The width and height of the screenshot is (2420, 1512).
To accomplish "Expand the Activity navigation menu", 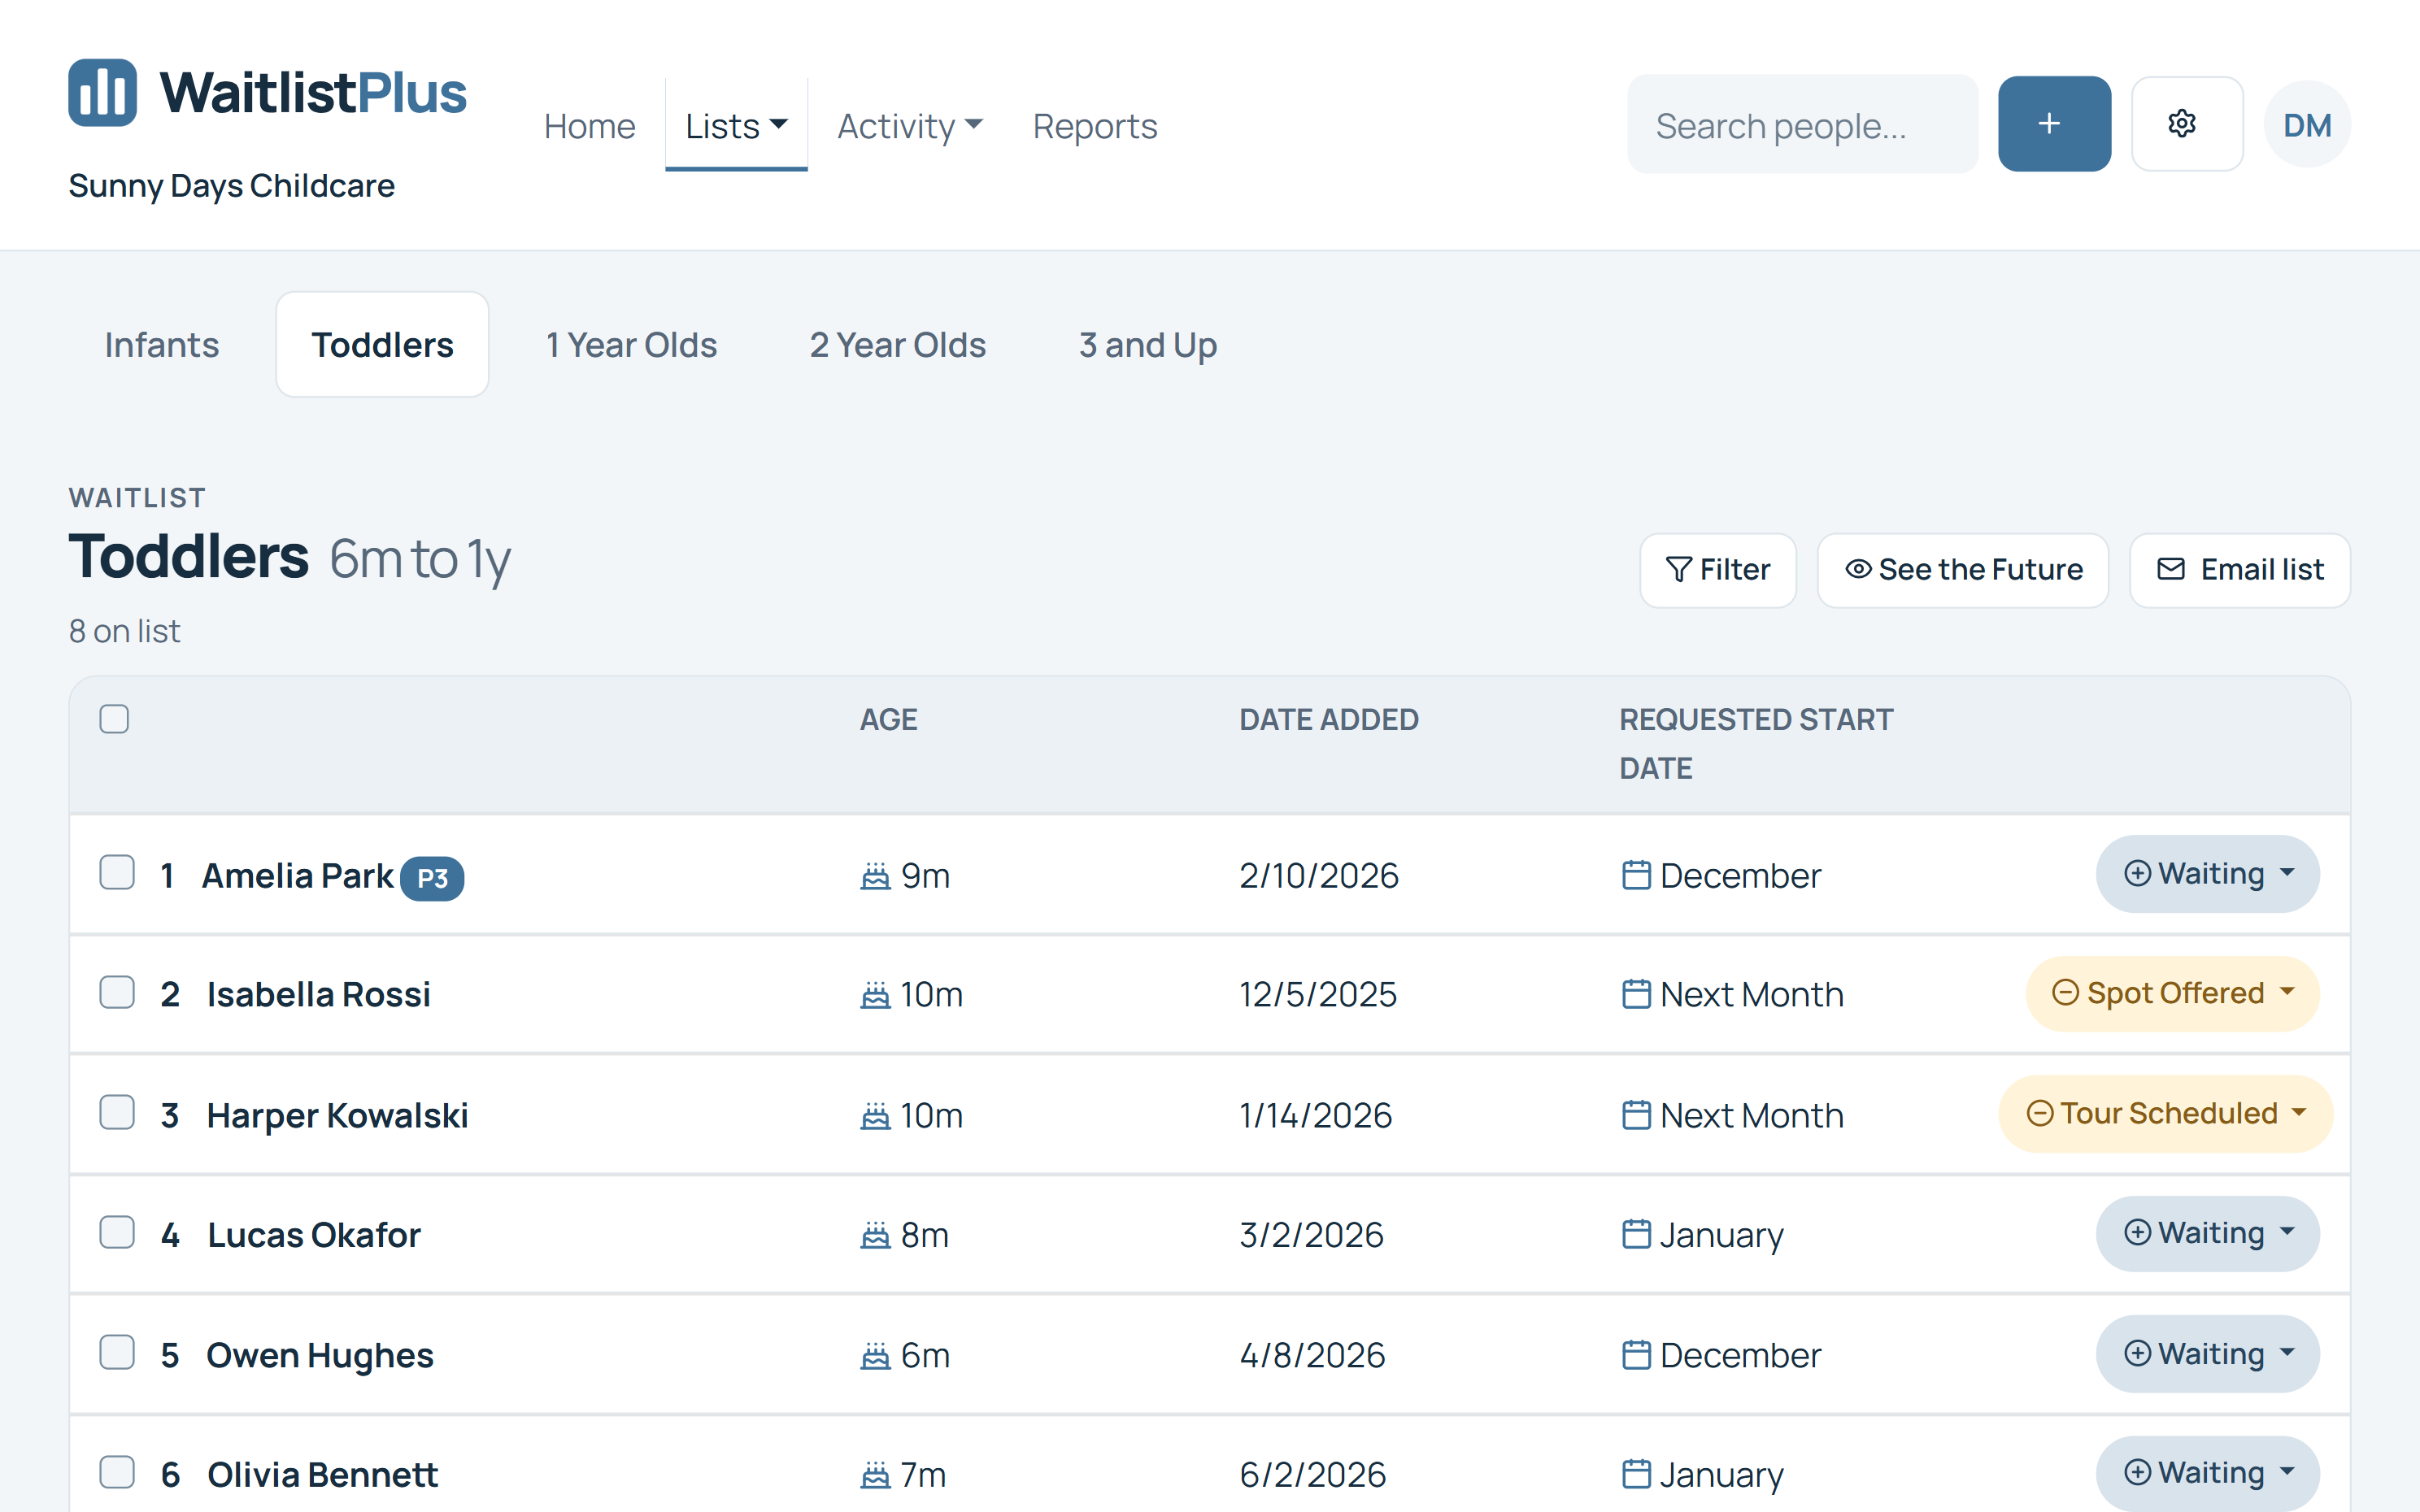I will [910, 126].
